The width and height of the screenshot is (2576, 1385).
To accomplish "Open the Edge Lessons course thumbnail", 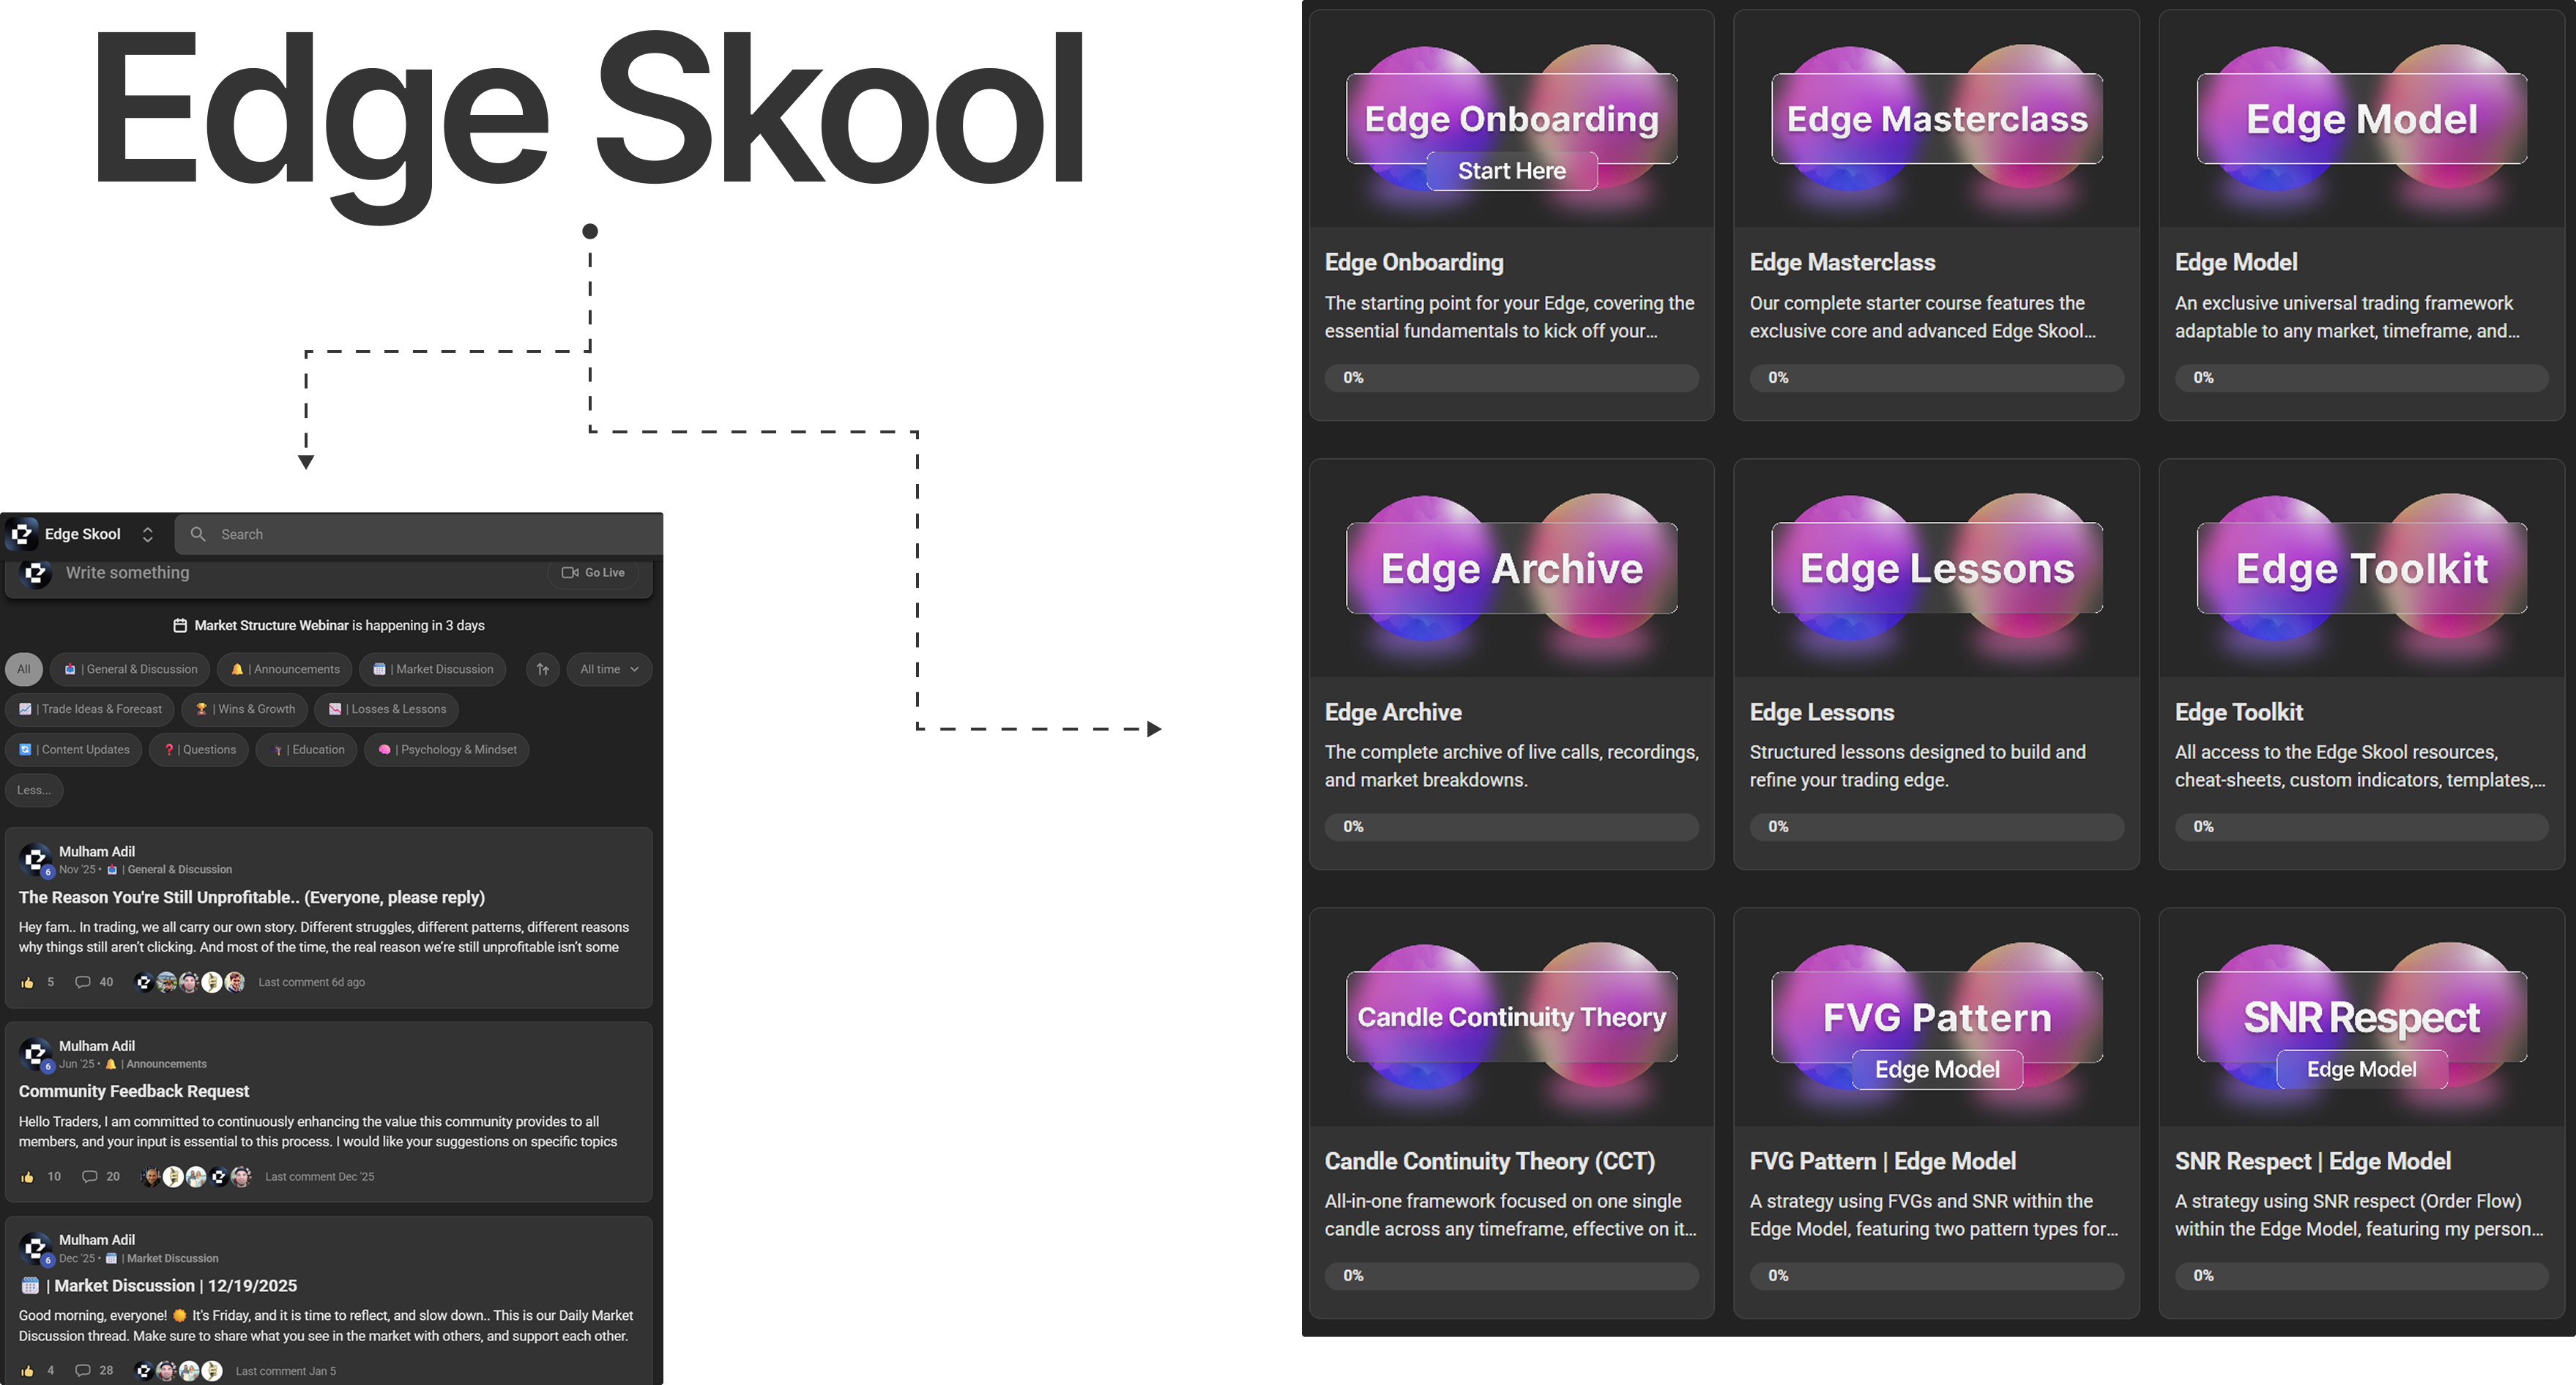I will [1936, 568].
